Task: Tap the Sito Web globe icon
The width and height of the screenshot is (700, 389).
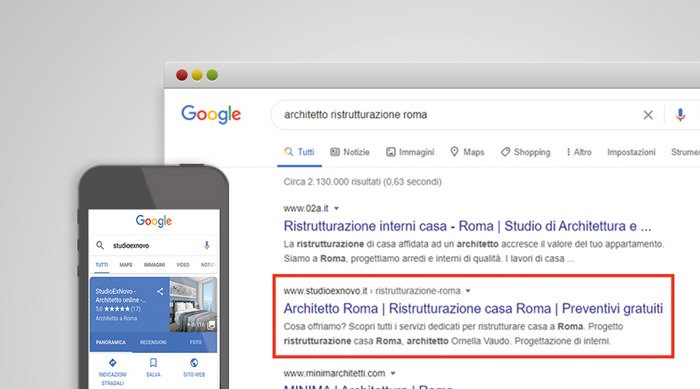Action: 194,363
